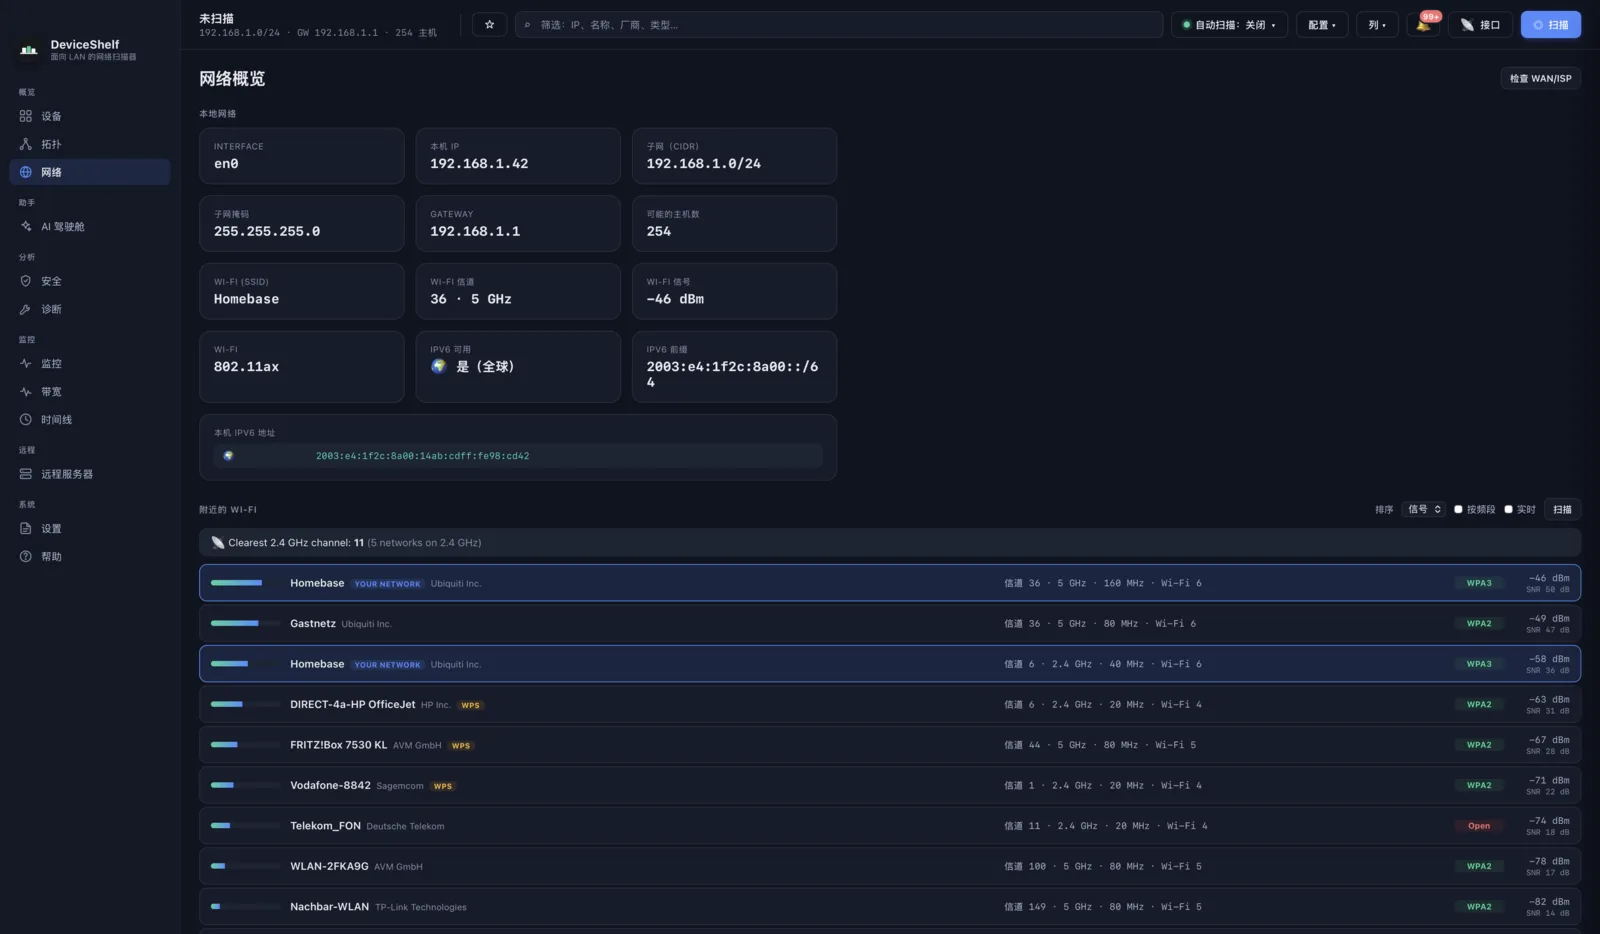Select 设备 in the sidebar

[x=90, y=116]
